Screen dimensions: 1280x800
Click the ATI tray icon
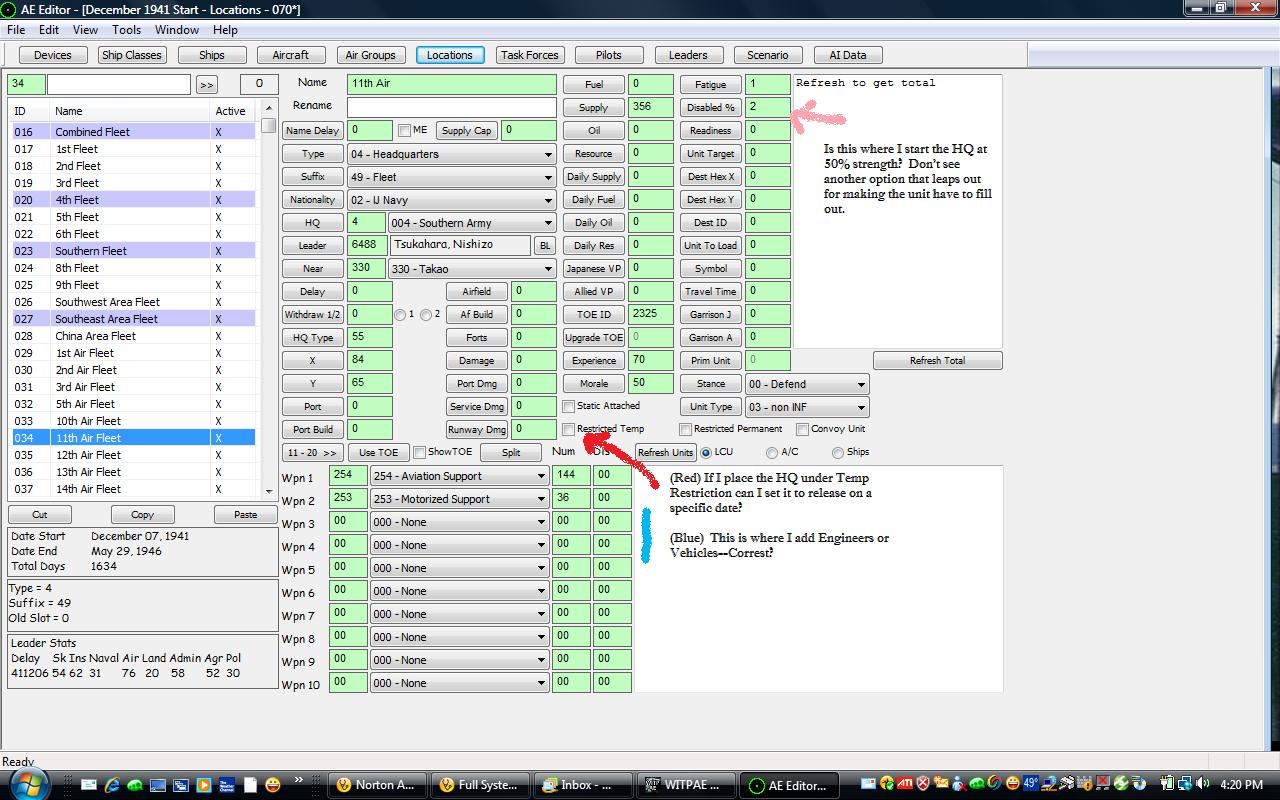coord(905,783)
